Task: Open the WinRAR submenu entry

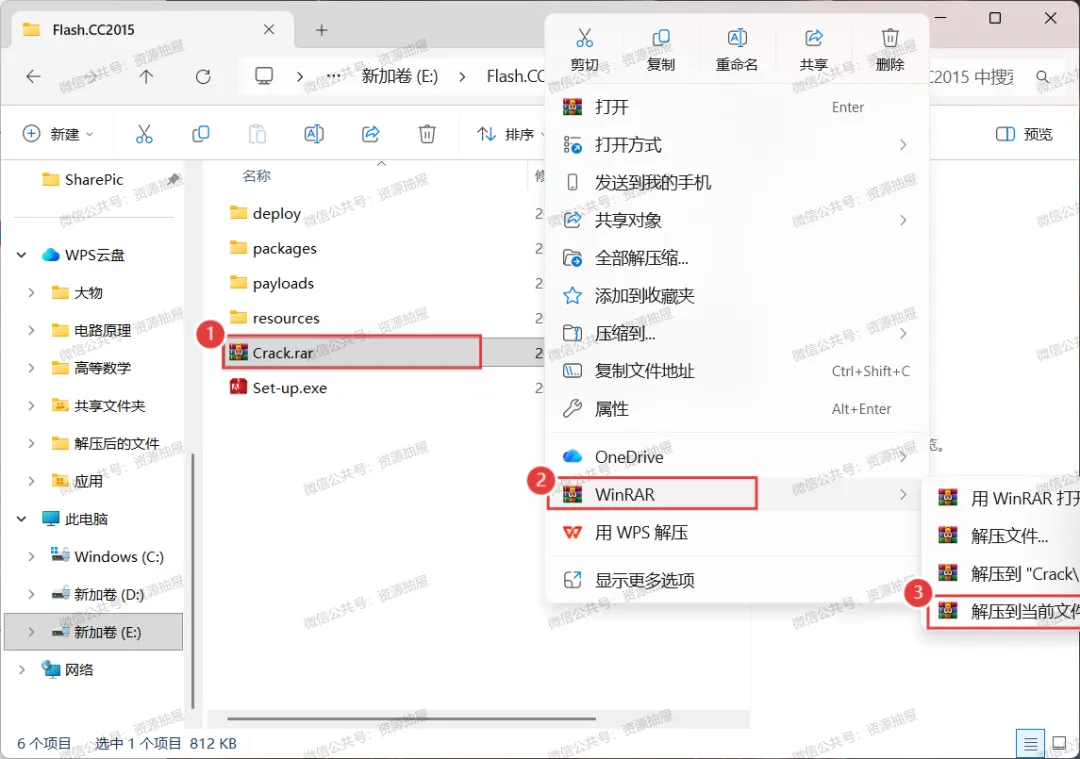Action: 737,495
